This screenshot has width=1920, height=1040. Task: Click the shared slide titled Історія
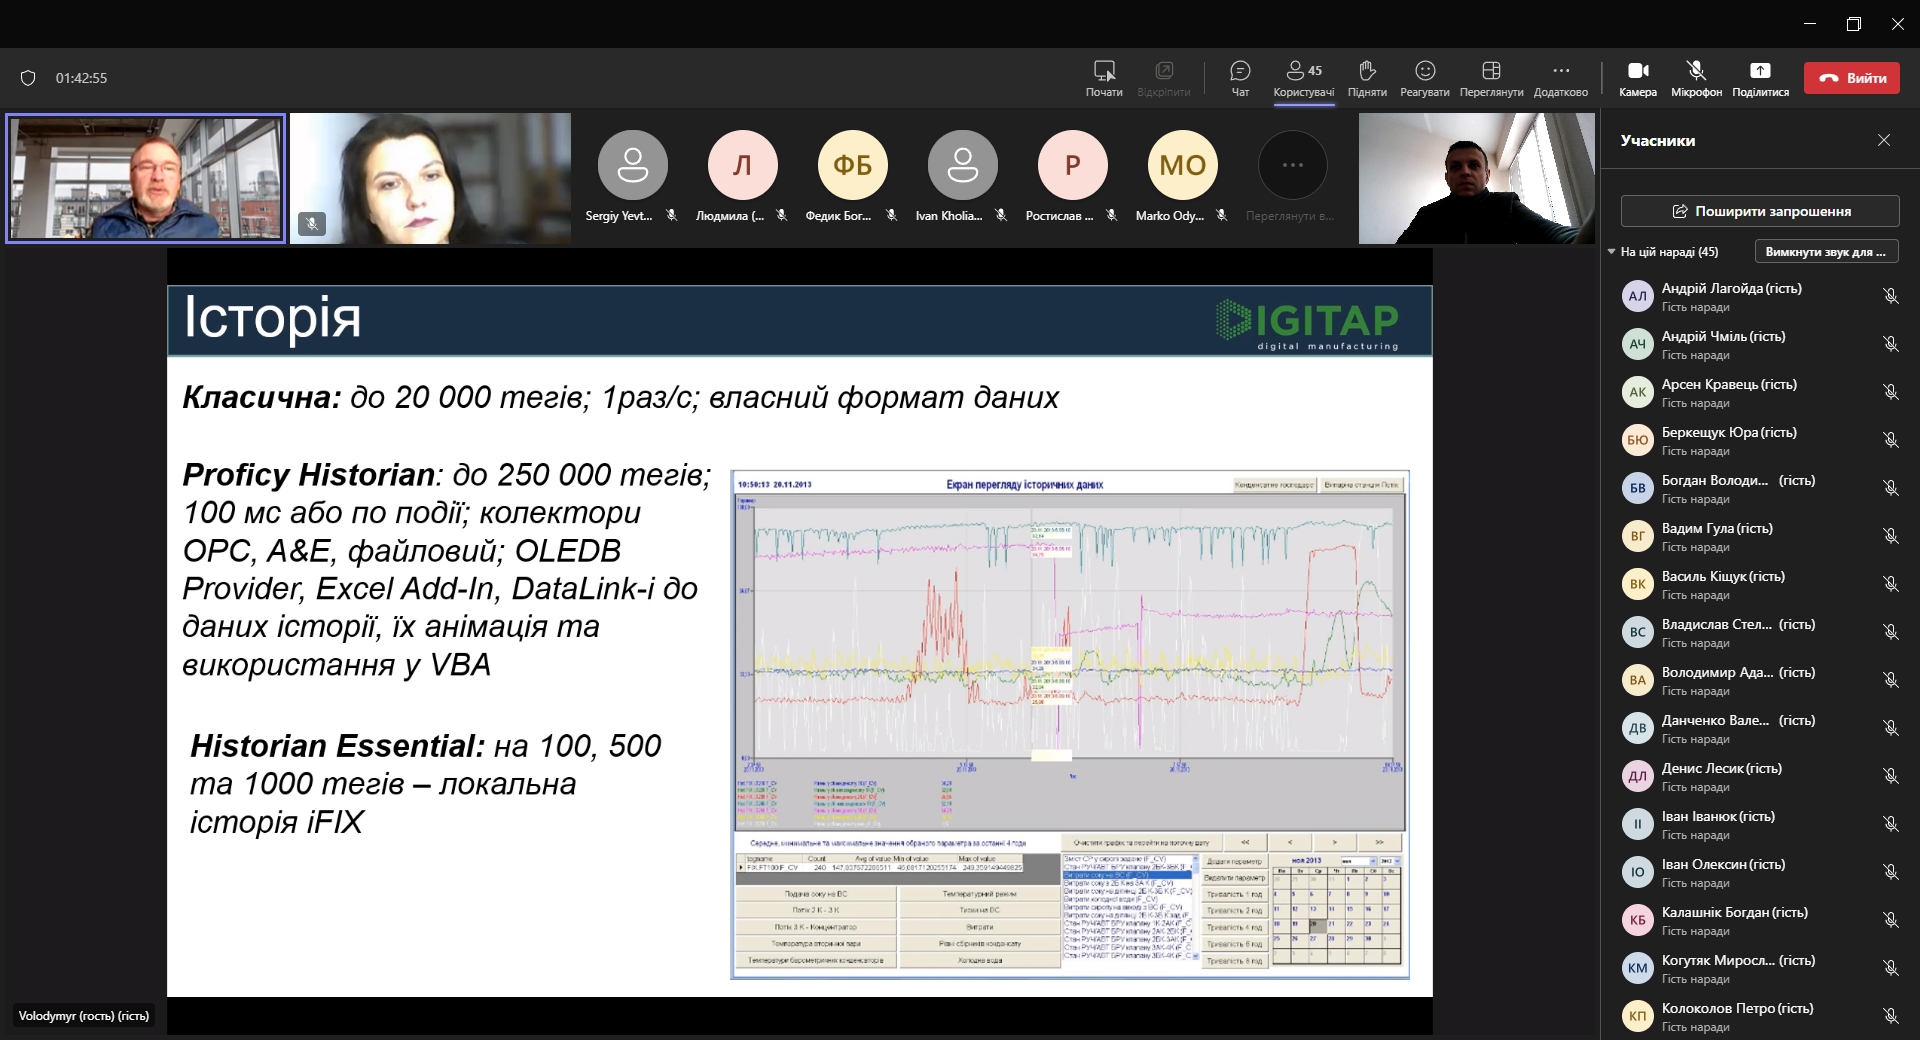tap(800, 641)
